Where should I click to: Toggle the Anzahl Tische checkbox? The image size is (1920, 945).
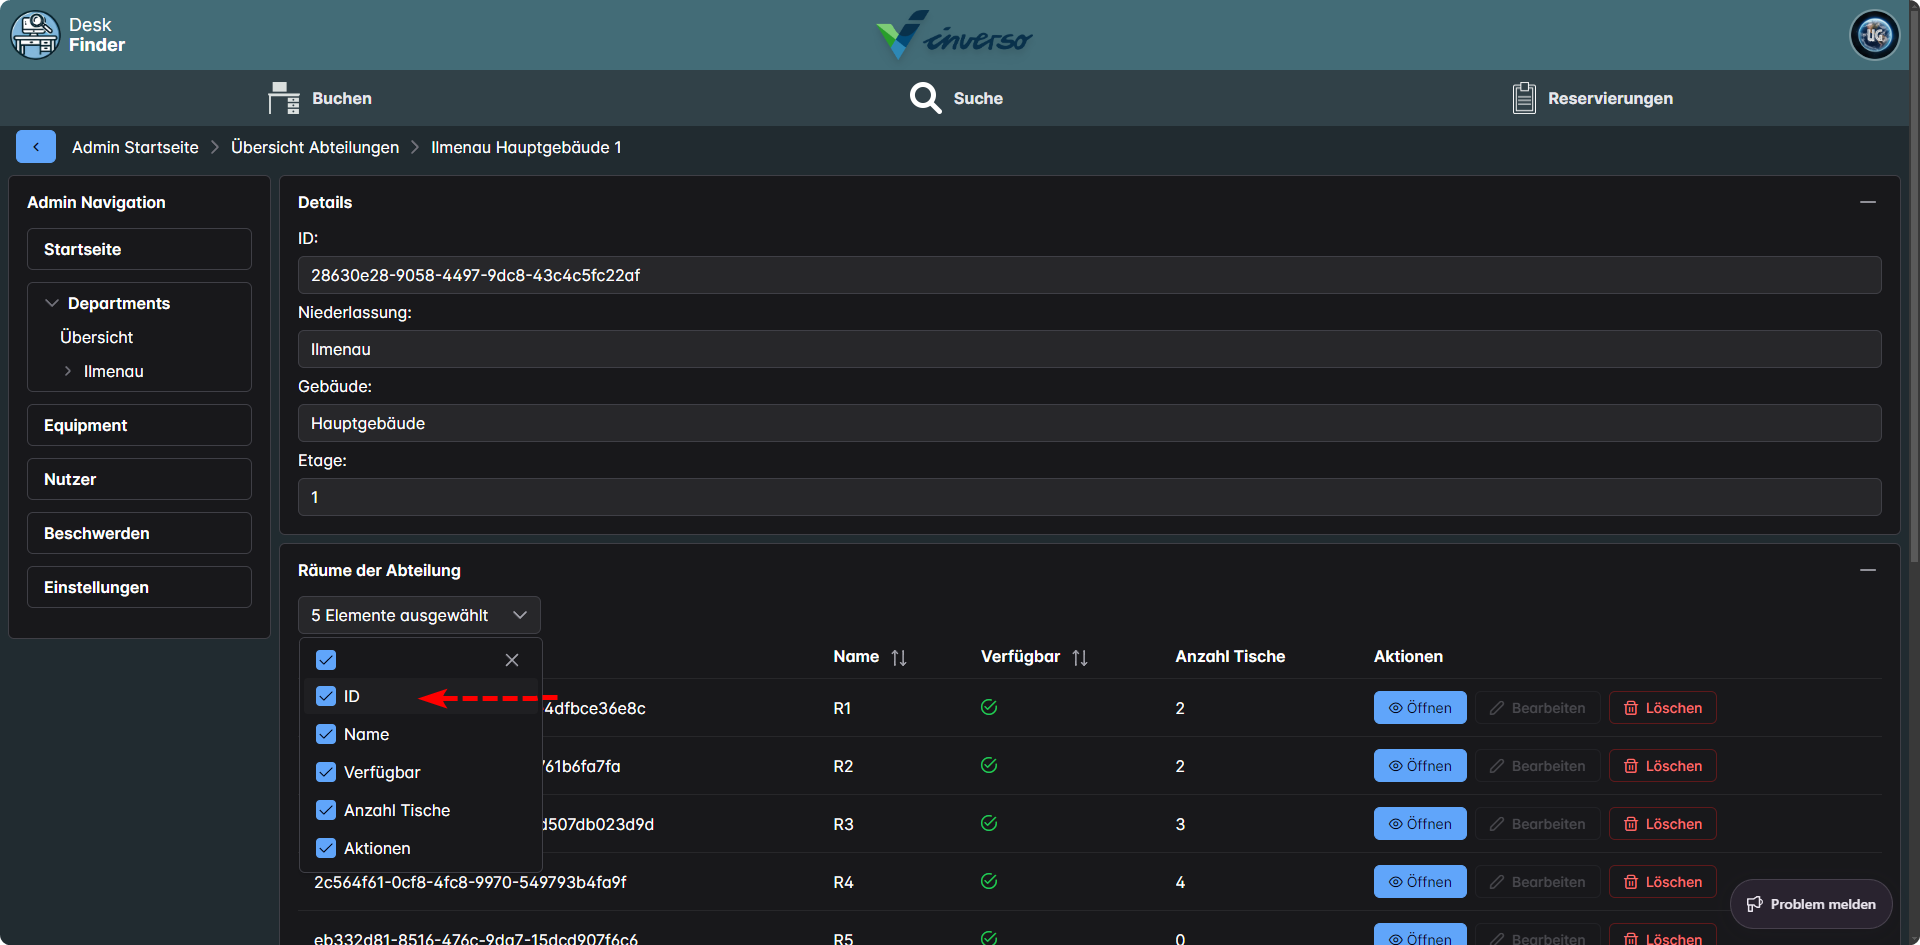(x=326, y=810)
